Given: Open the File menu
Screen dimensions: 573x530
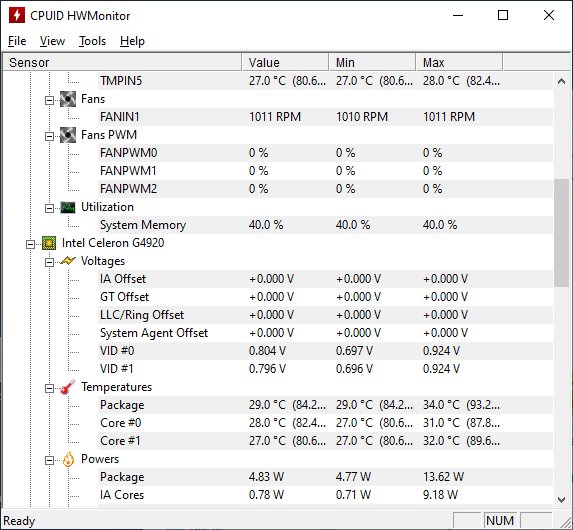Looking at the screenshot, I should 17,41.
